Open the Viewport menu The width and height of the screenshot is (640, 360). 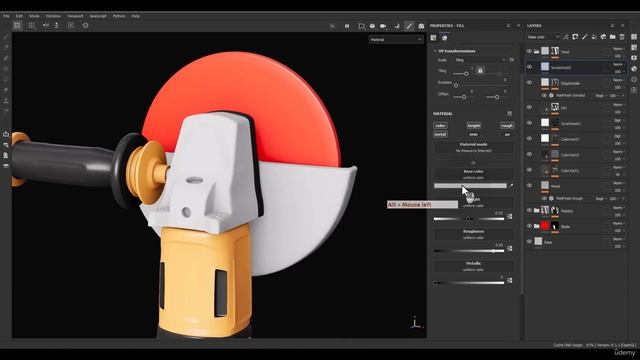[x=75, y=16]
